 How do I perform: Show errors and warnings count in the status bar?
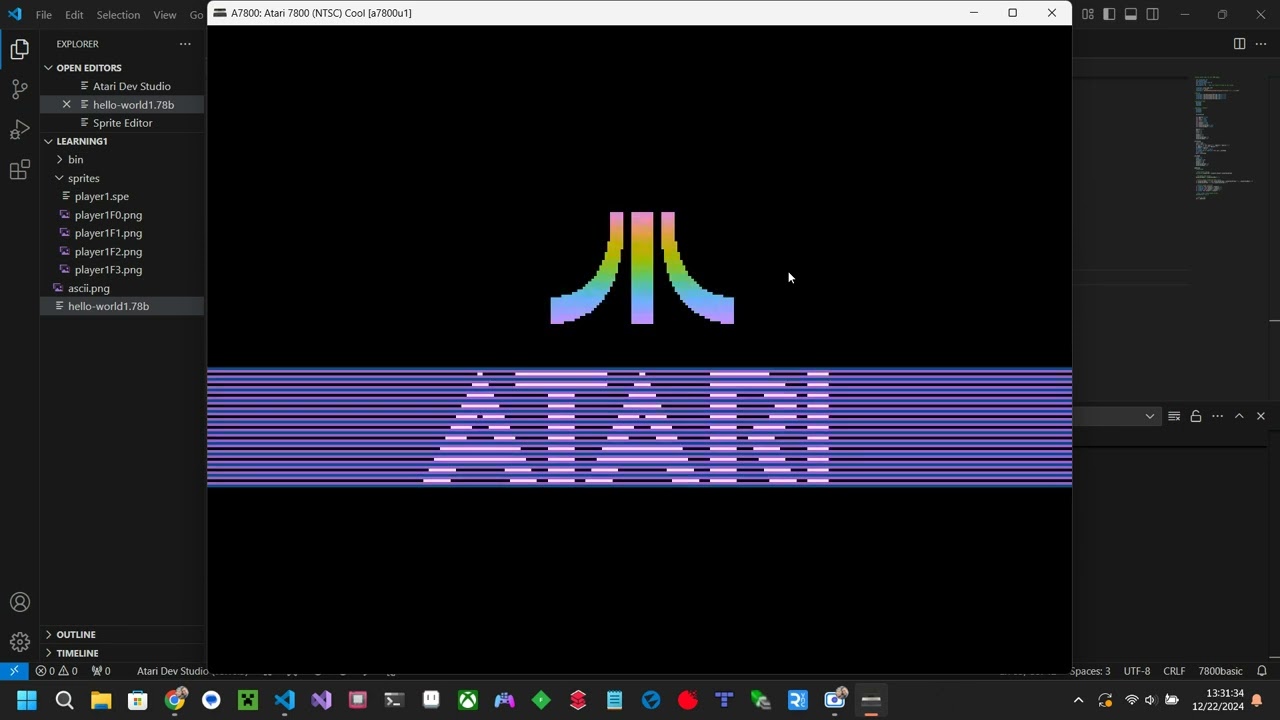coord(56,671)
